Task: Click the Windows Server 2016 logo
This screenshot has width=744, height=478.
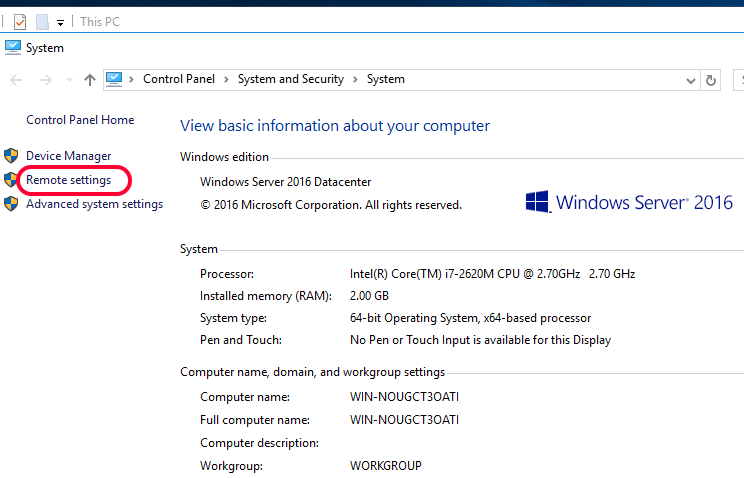Action: tap(629, 202)
